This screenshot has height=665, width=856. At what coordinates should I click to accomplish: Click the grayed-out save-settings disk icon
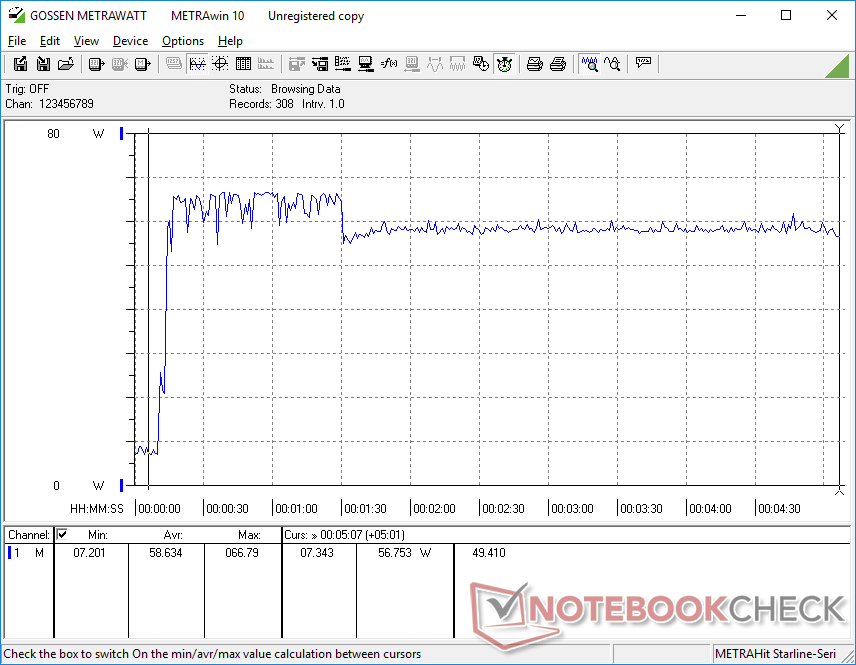(x=296, y=64)
